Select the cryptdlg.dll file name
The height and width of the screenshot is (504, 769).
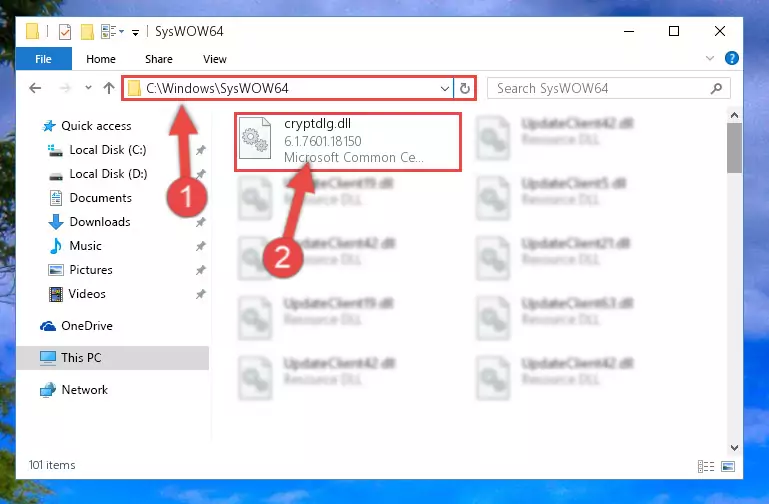[317, 124]
